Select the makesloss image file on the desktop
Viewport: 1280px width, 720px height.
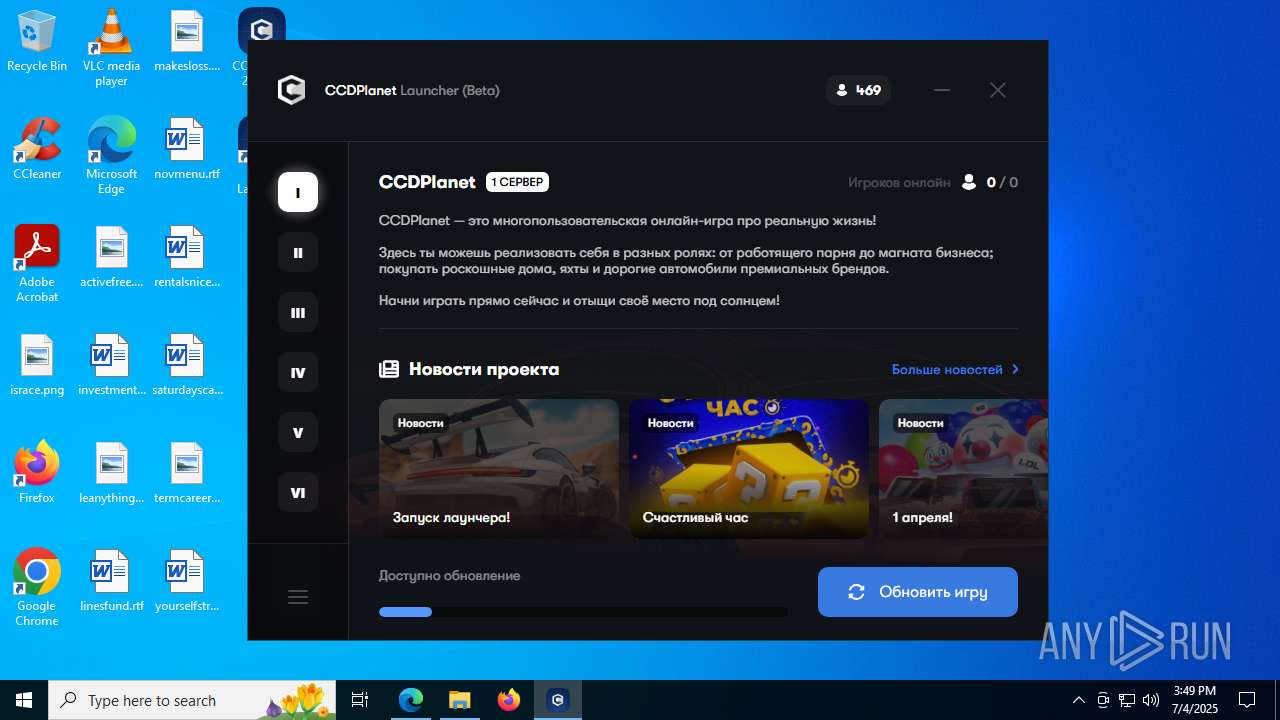pyautogui.click(x=187, y=41)
